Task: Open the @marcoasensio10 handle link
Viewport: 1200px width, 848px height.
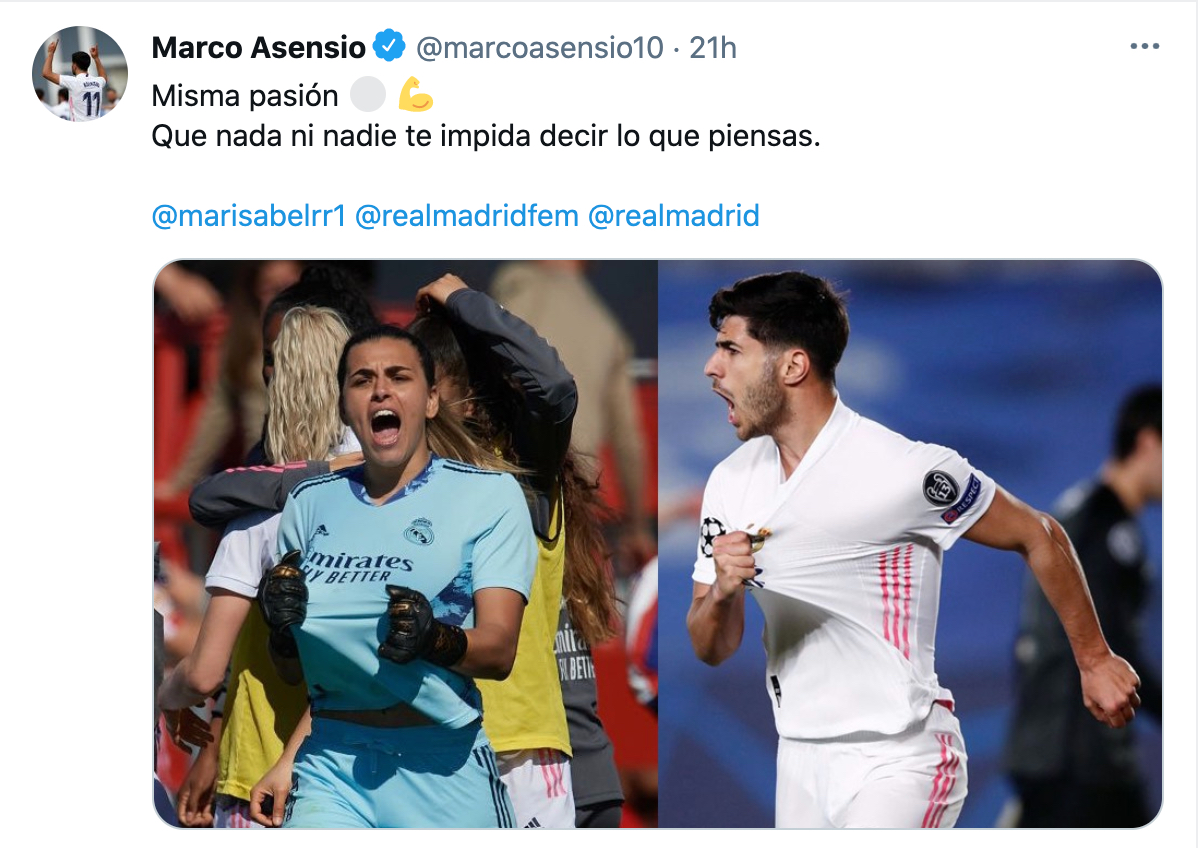Action: (x=539, y=47)
